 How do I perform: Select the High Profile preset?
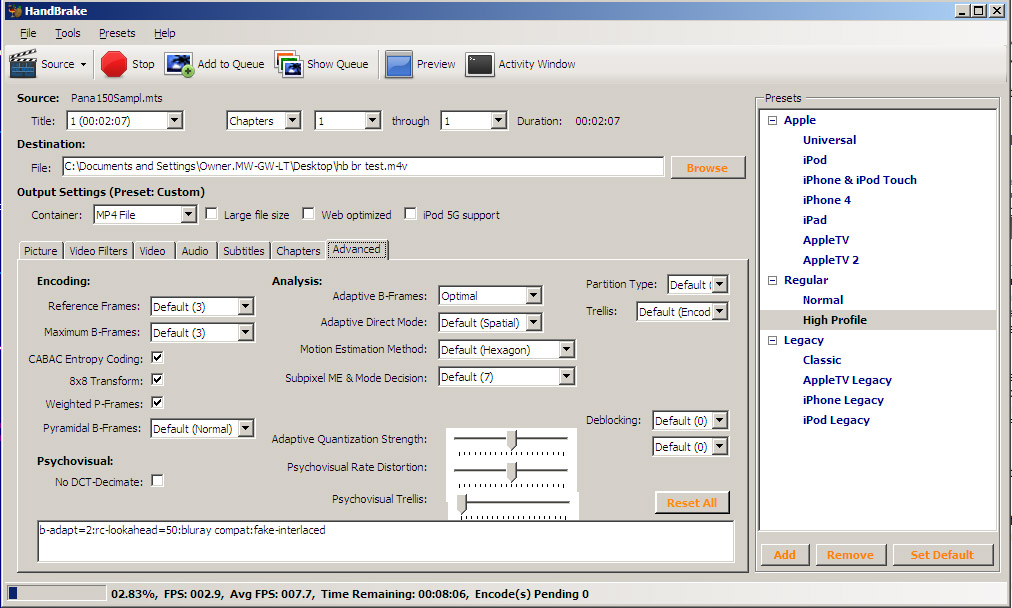point(835,320)
